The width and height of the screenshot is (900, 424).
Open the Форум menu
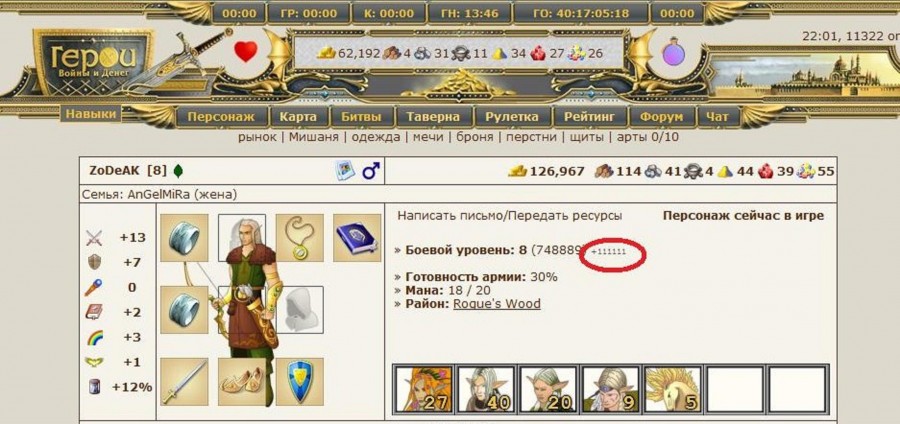point(661,116)
